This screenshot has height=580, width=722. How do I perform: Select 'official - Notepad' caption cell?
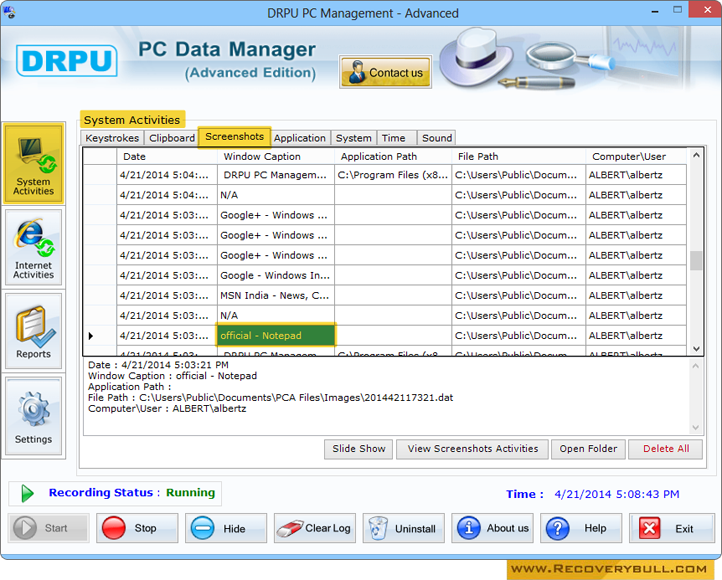point(276,335)
